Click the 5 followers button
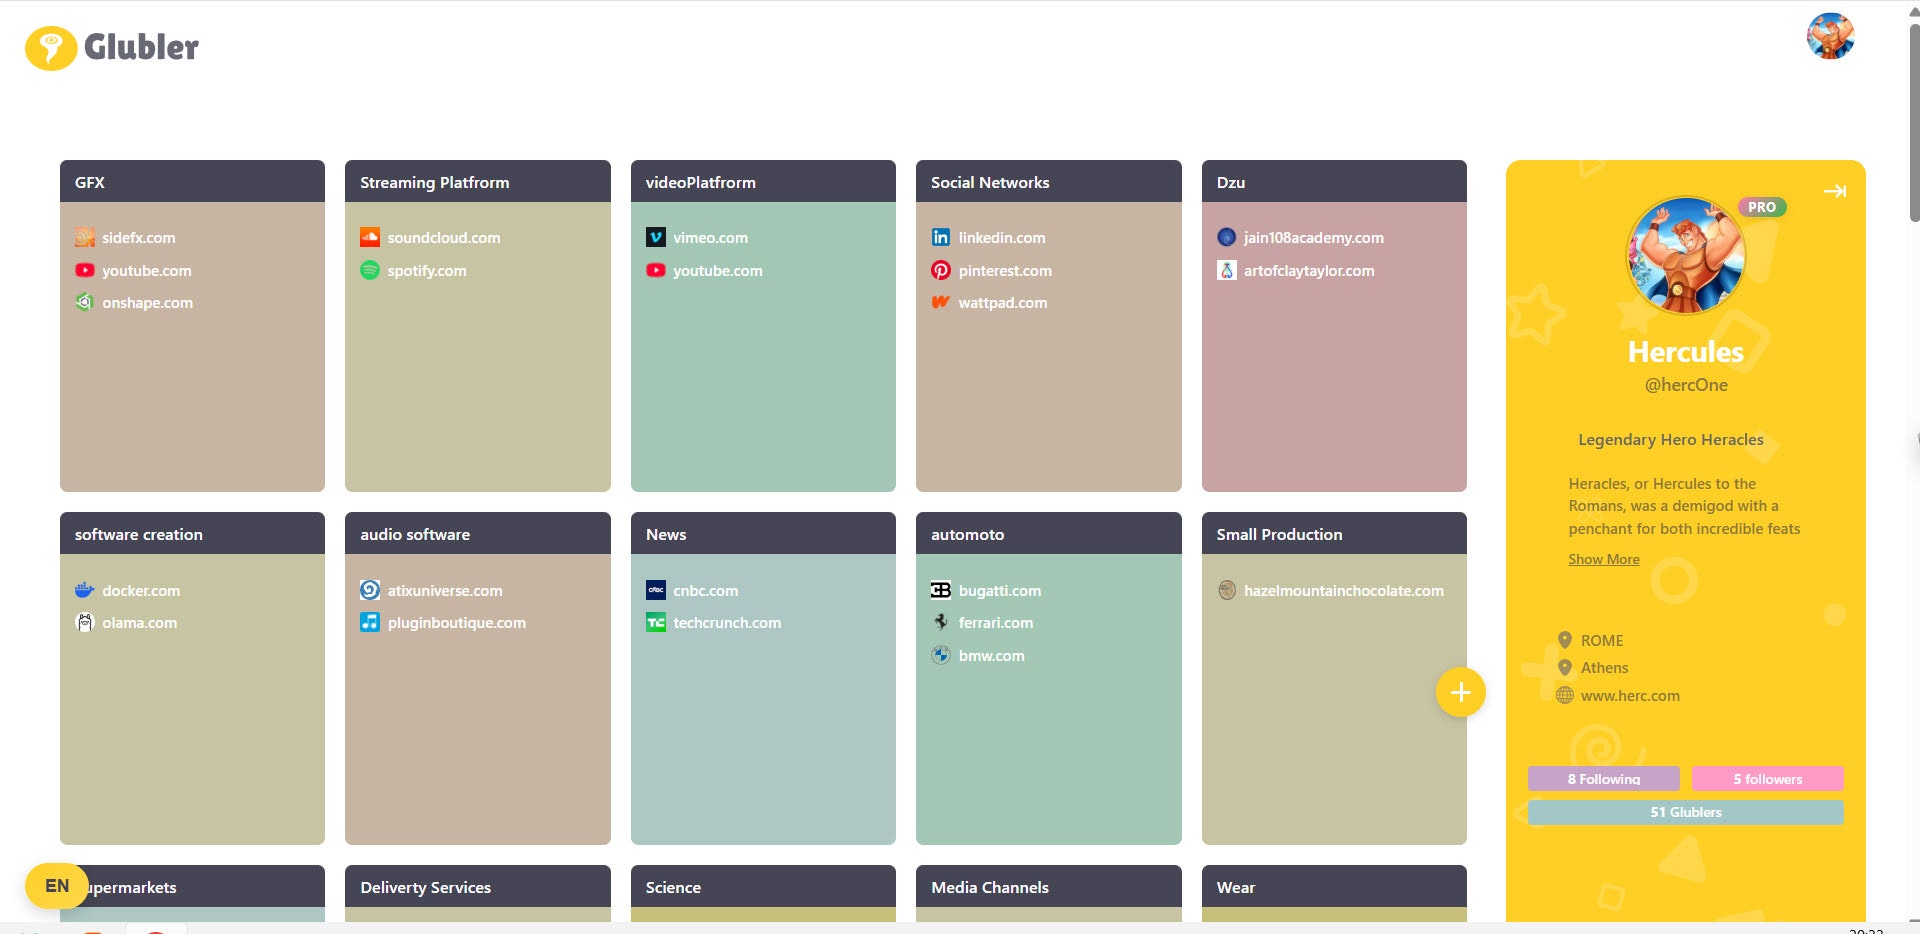The width and height of the screenshot is (1920, 934). (1766, 779)
